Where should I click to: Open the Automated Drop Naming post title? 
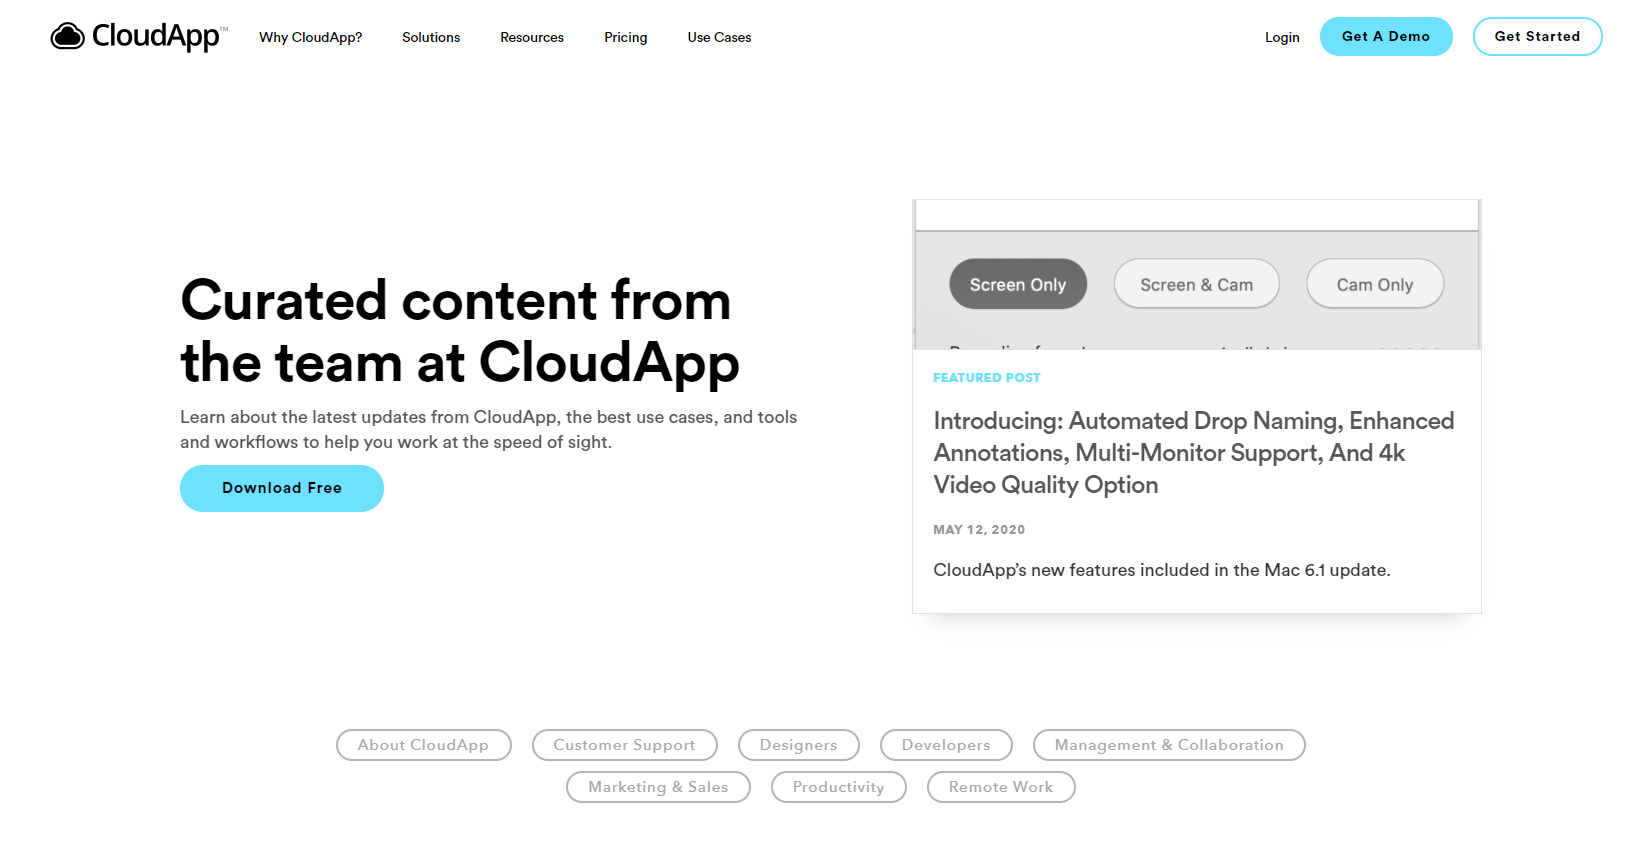(1194, 453)
